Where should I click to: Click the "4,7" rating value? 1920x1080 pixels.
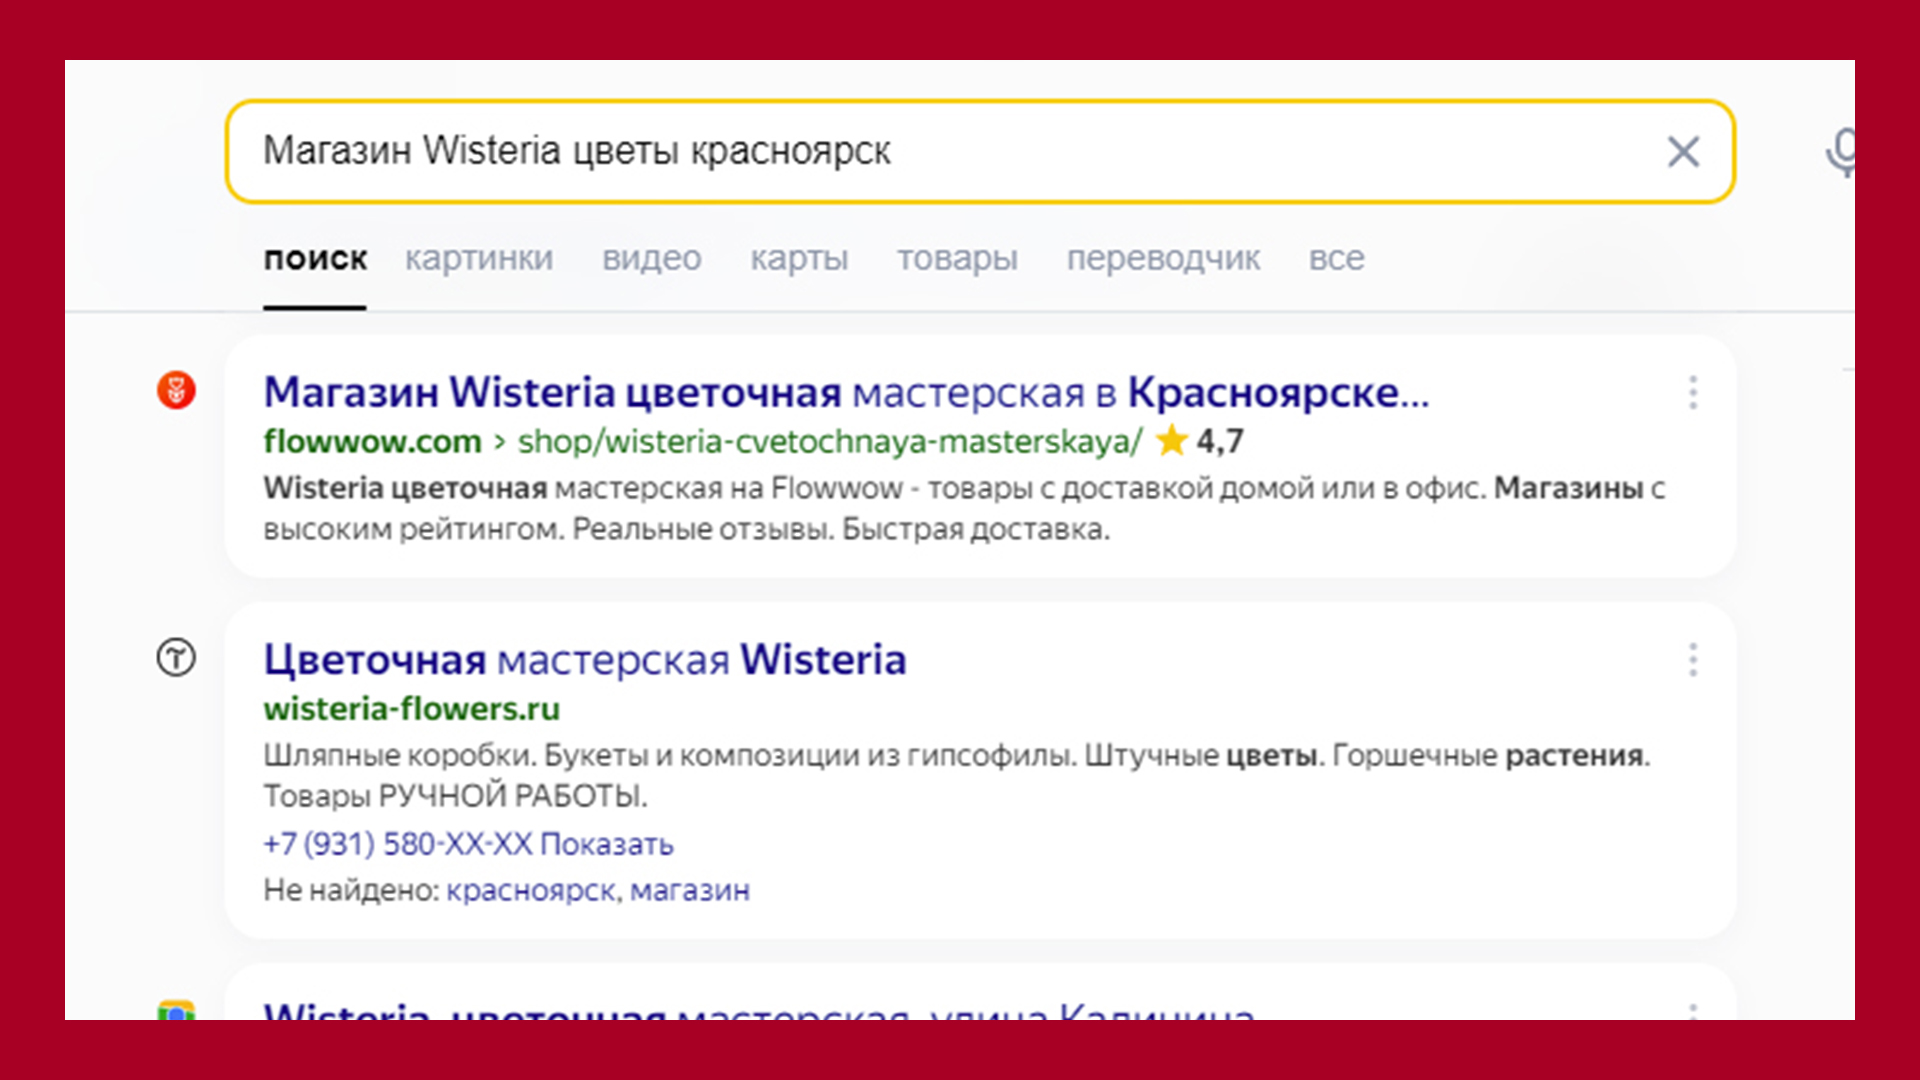pos(1220,441)
